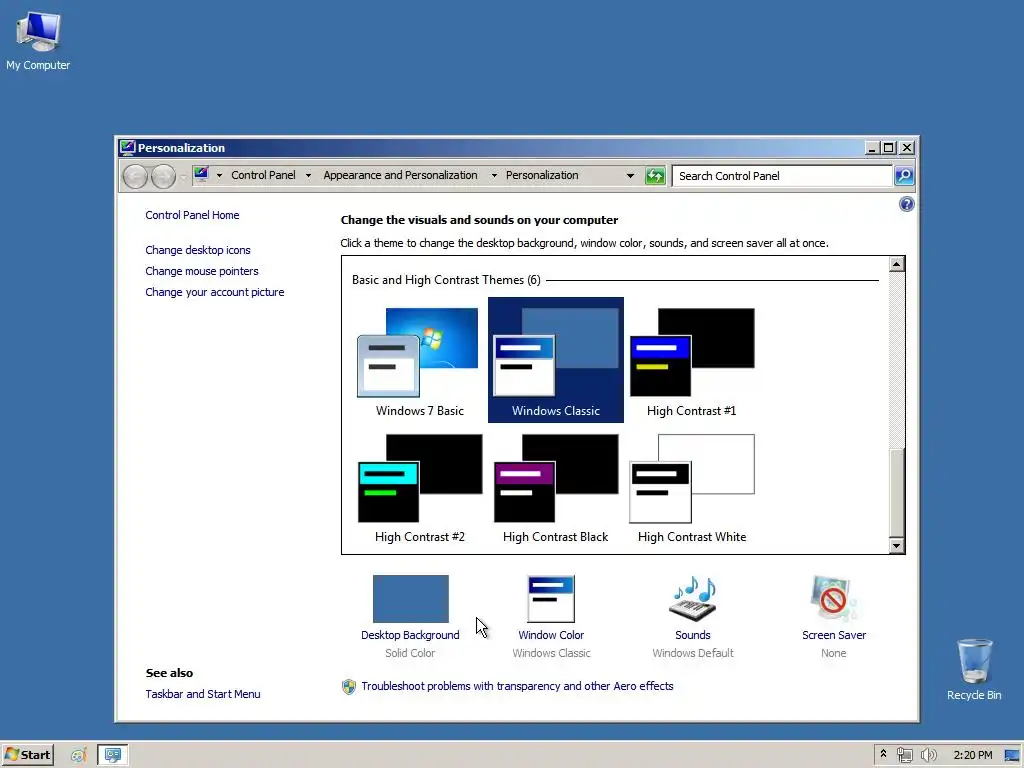The image size is (1024, 768).
Task: Open the Screen Saver icon
Action: [834, 599]
